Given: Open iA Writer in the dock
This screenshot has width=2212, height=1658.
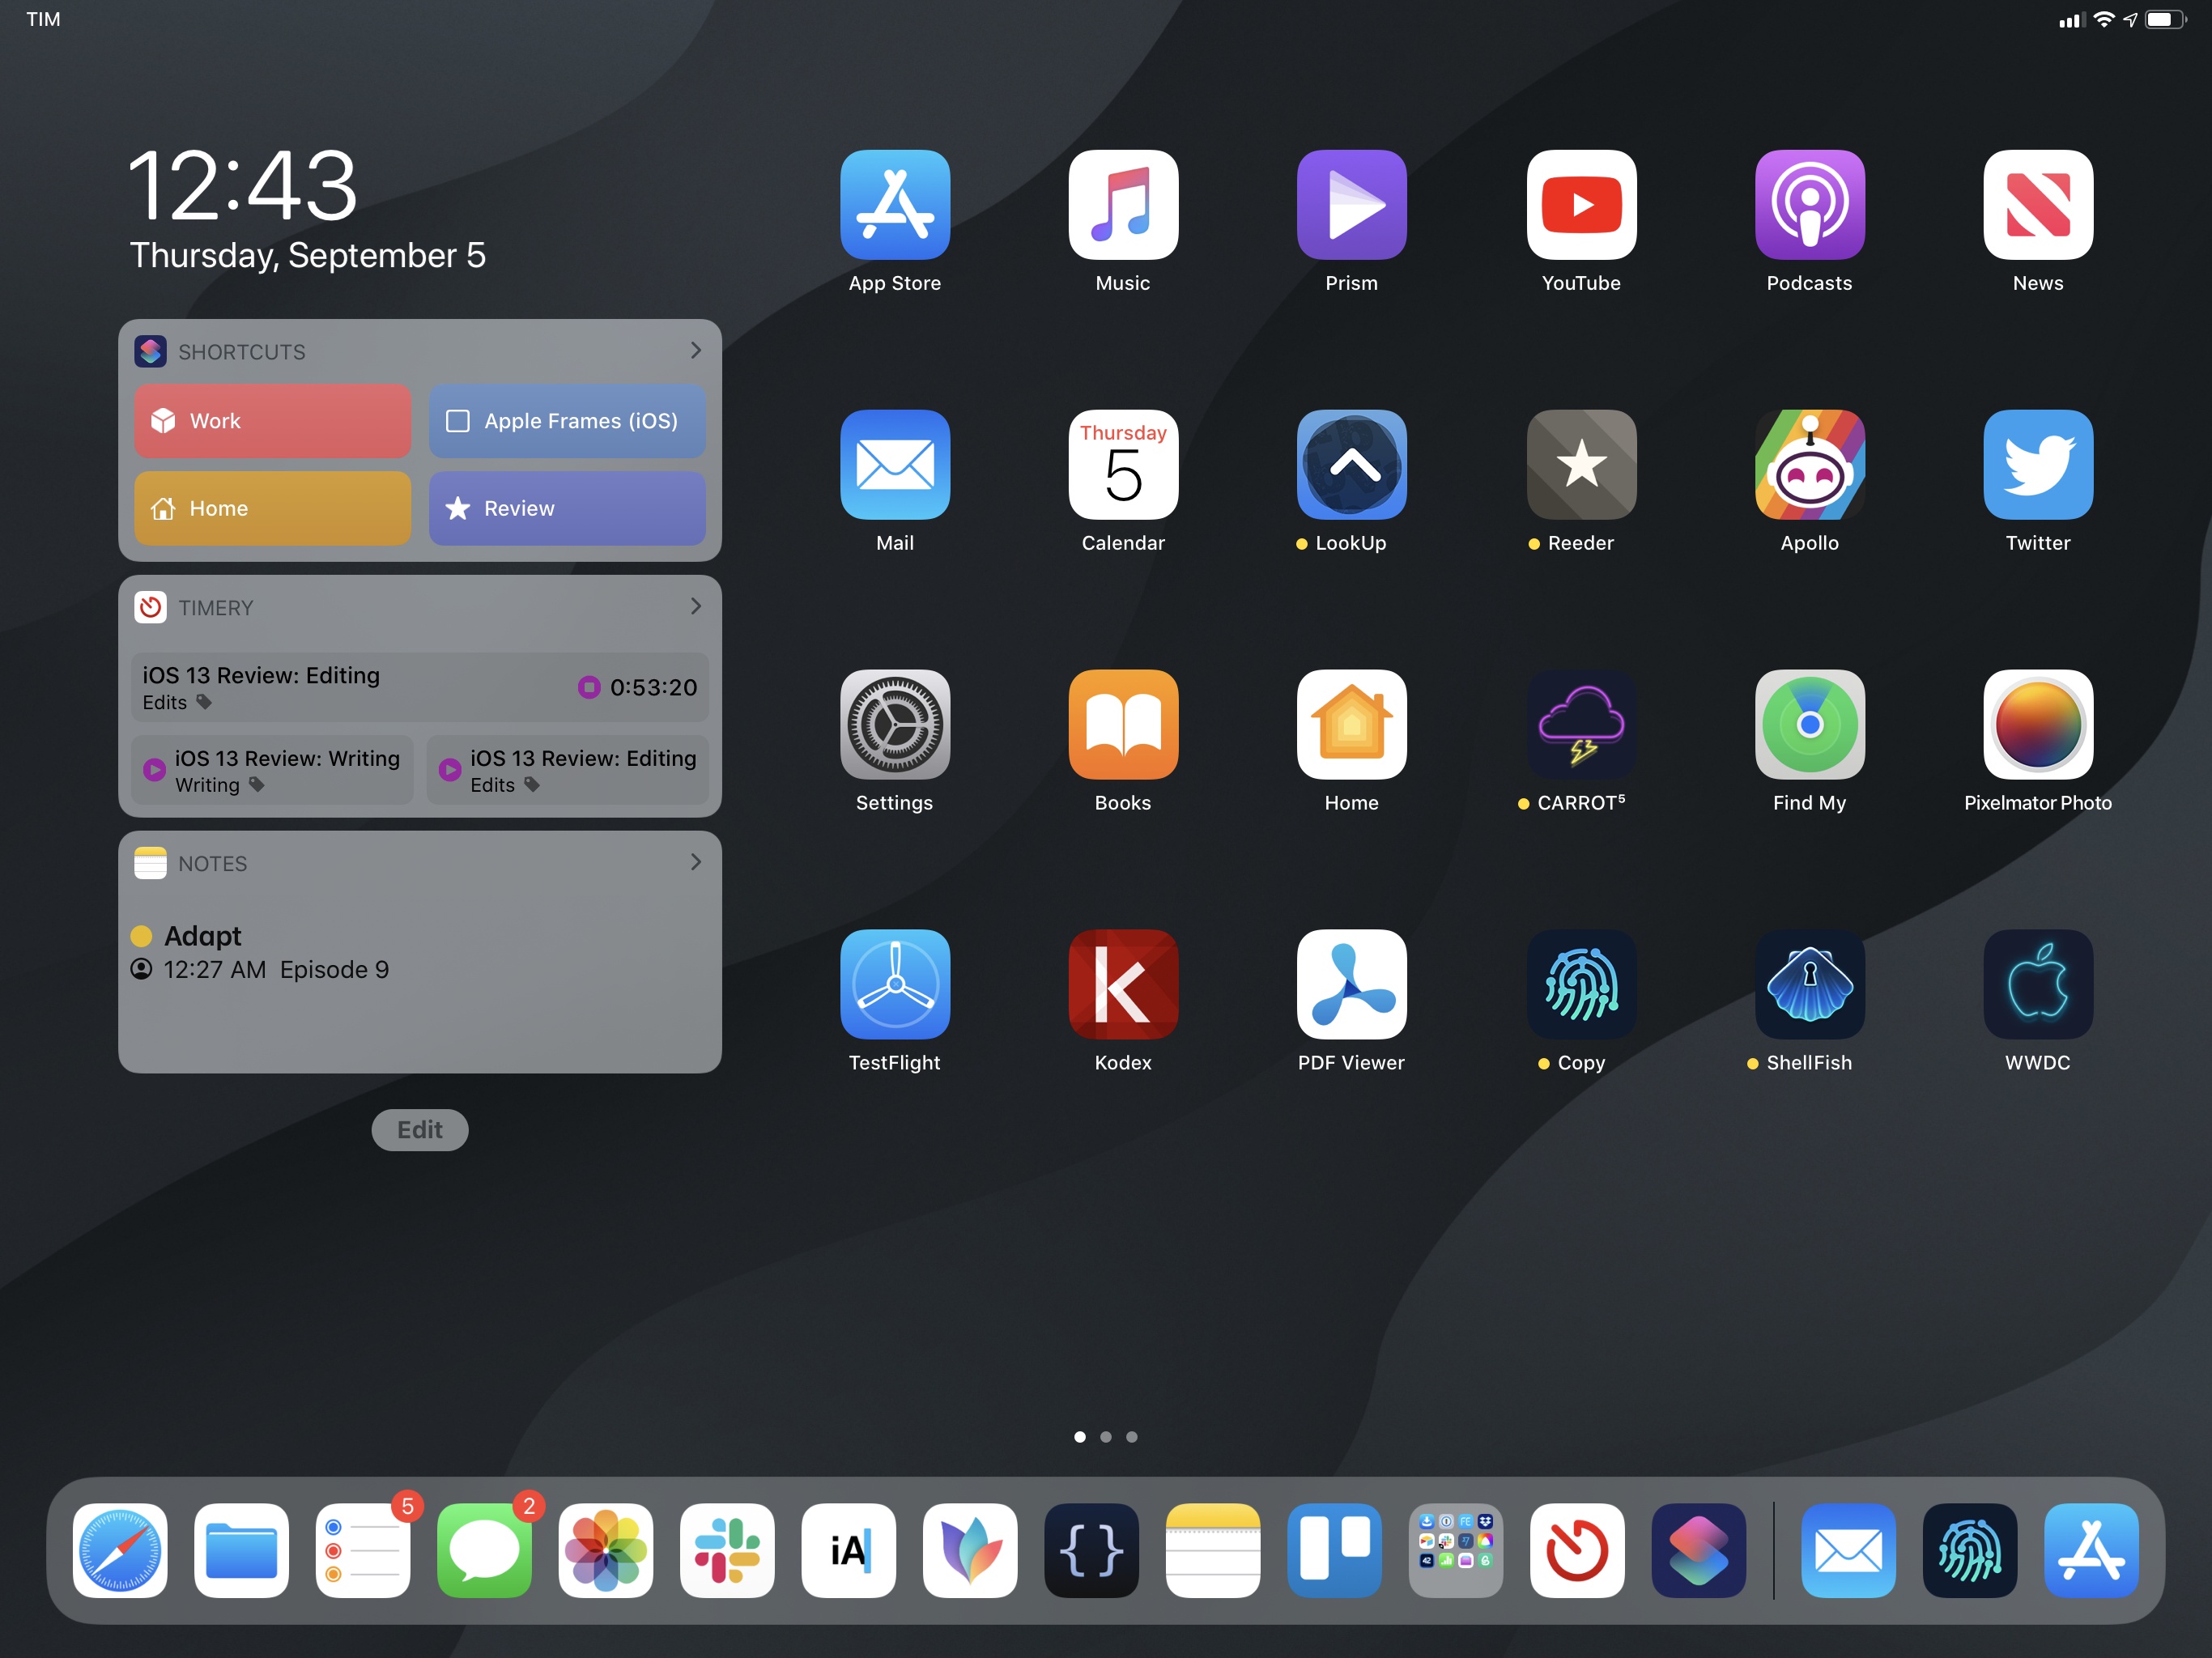Looking at the screenshot, I should click(848, 1550).
